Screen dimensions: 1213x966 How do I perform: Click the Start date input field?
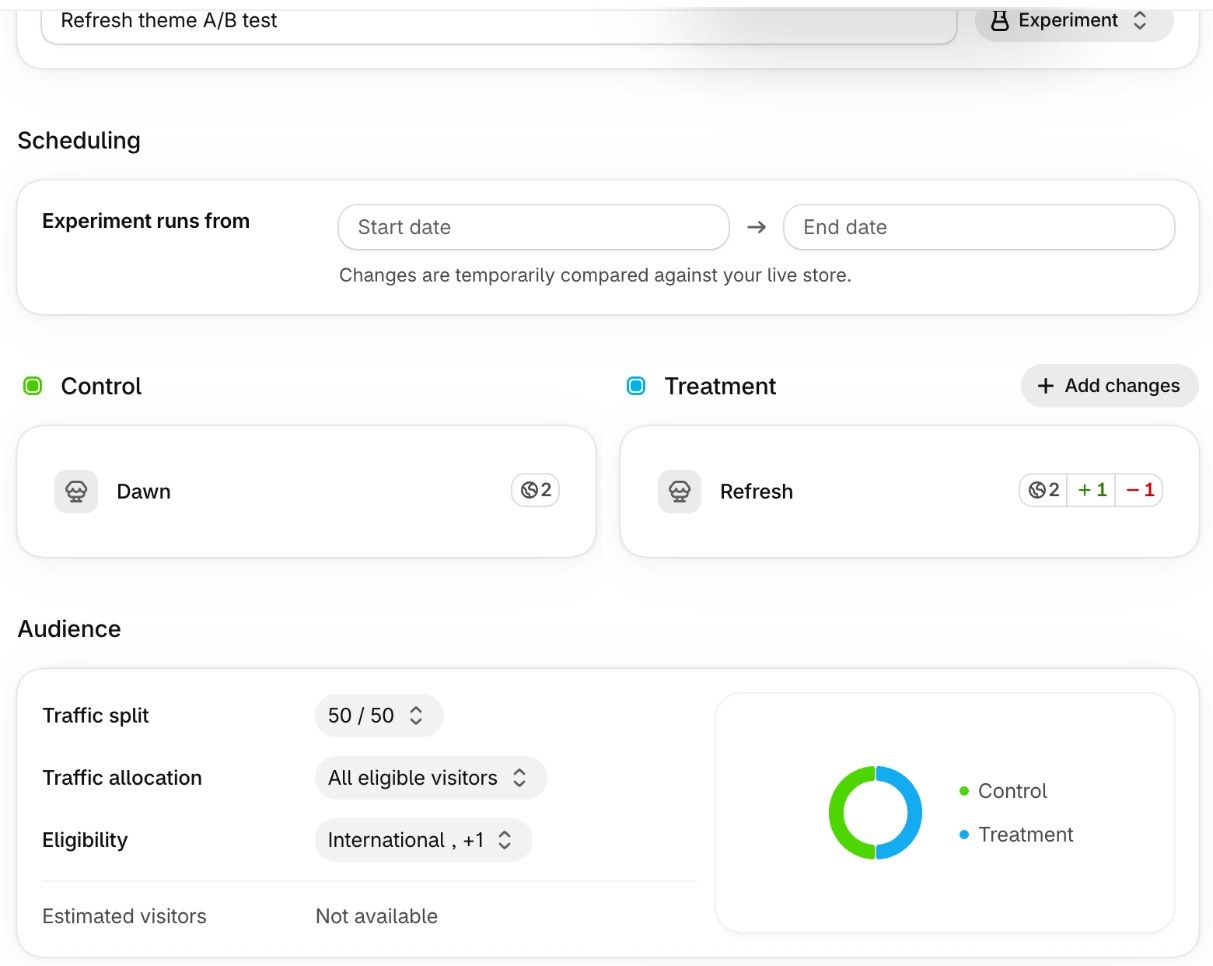[534, 227]
